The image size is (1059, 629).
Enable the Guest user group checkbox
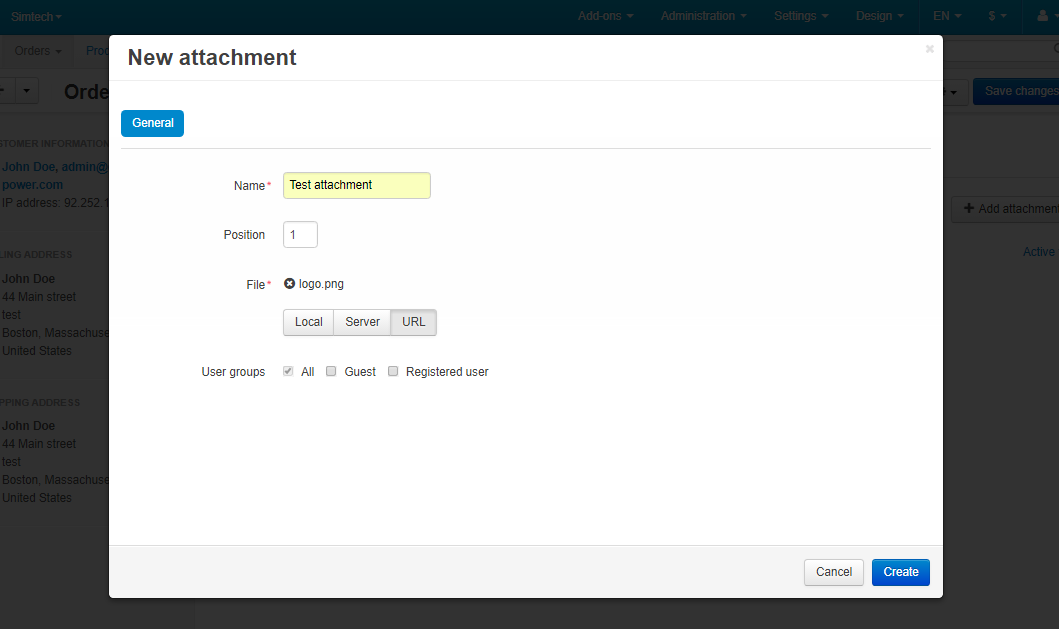coord(331,371)
